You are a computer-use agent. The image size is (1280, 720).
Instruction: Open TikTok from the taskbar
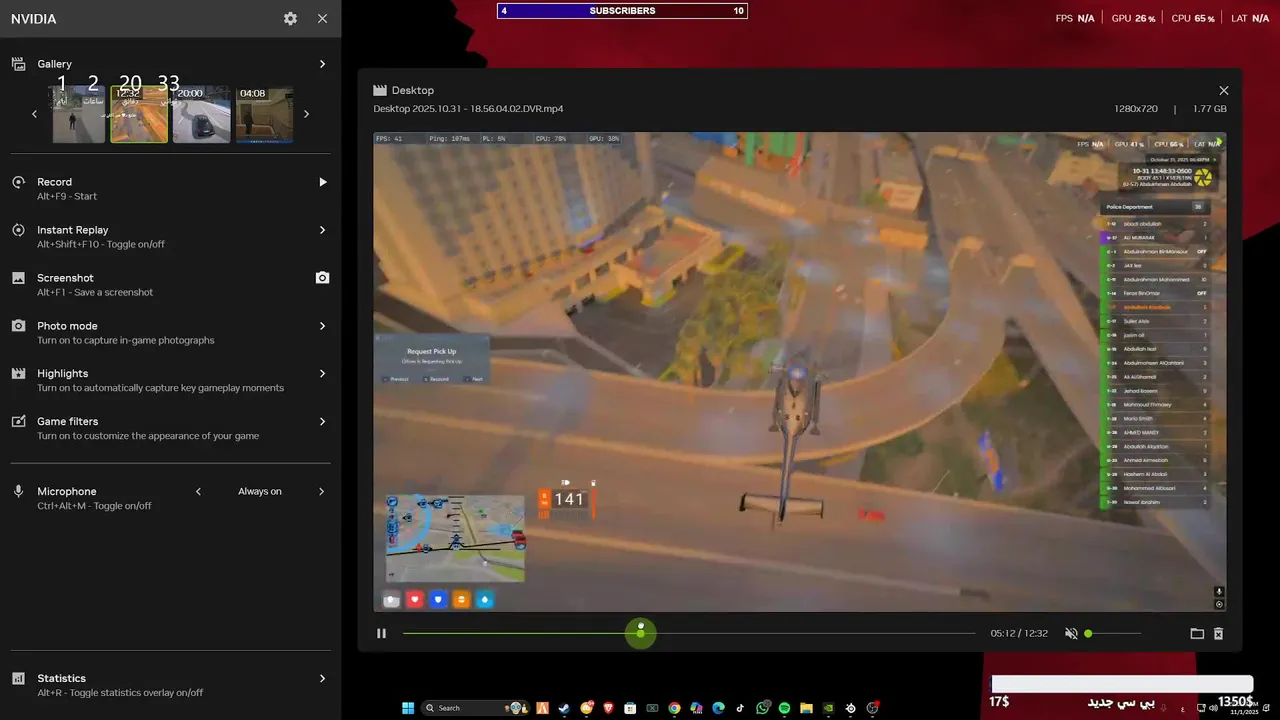(x=740, y=708)
